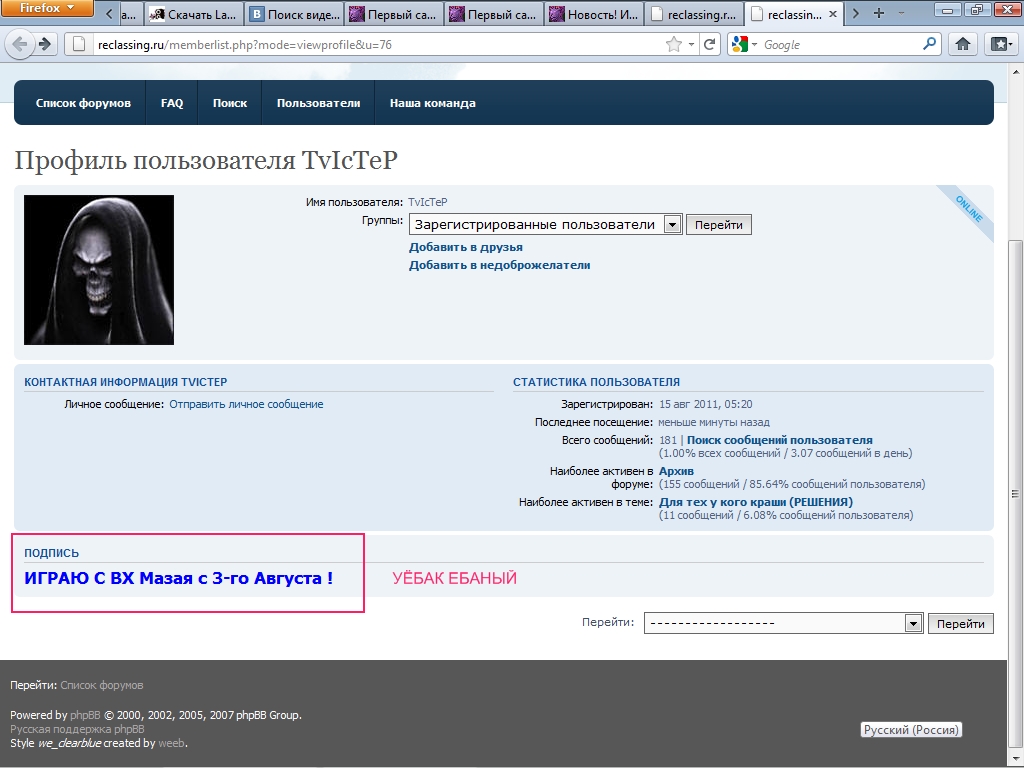This screenshot has width=1024, height=768.
Task: Select the Пользователи menu item
Action: tap(318, 103)
